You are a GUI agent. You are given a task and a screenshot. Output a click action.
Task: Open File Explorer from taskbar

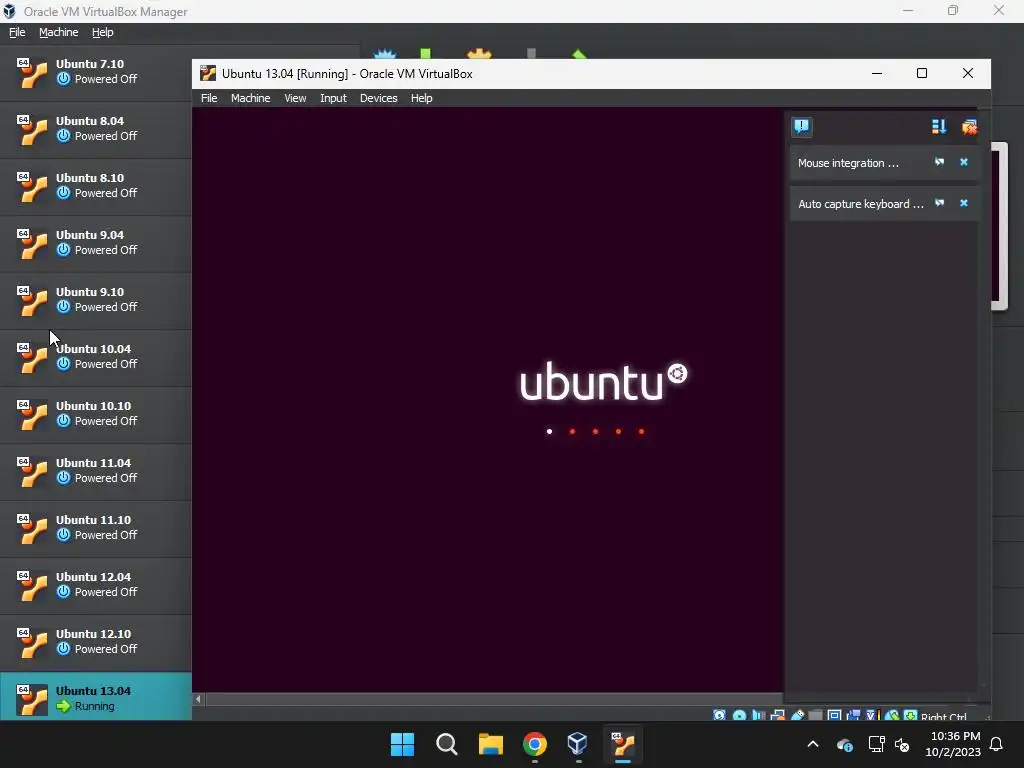tap(490, 744)
